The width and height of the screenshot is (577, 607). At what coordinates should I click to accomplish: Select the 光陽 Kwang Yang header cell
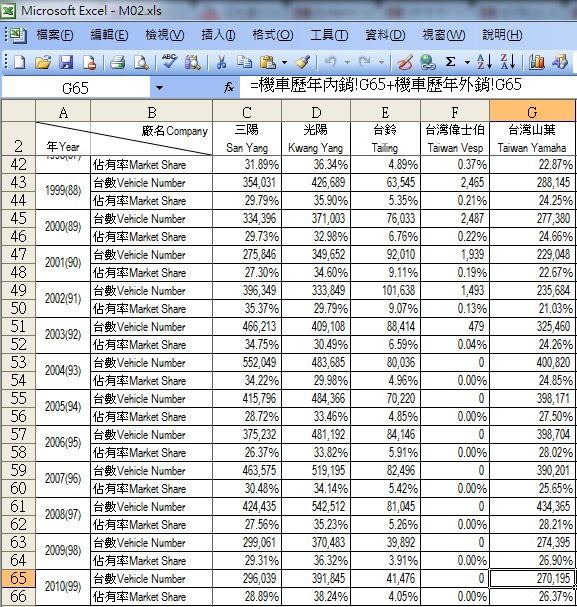click(316, 139)
